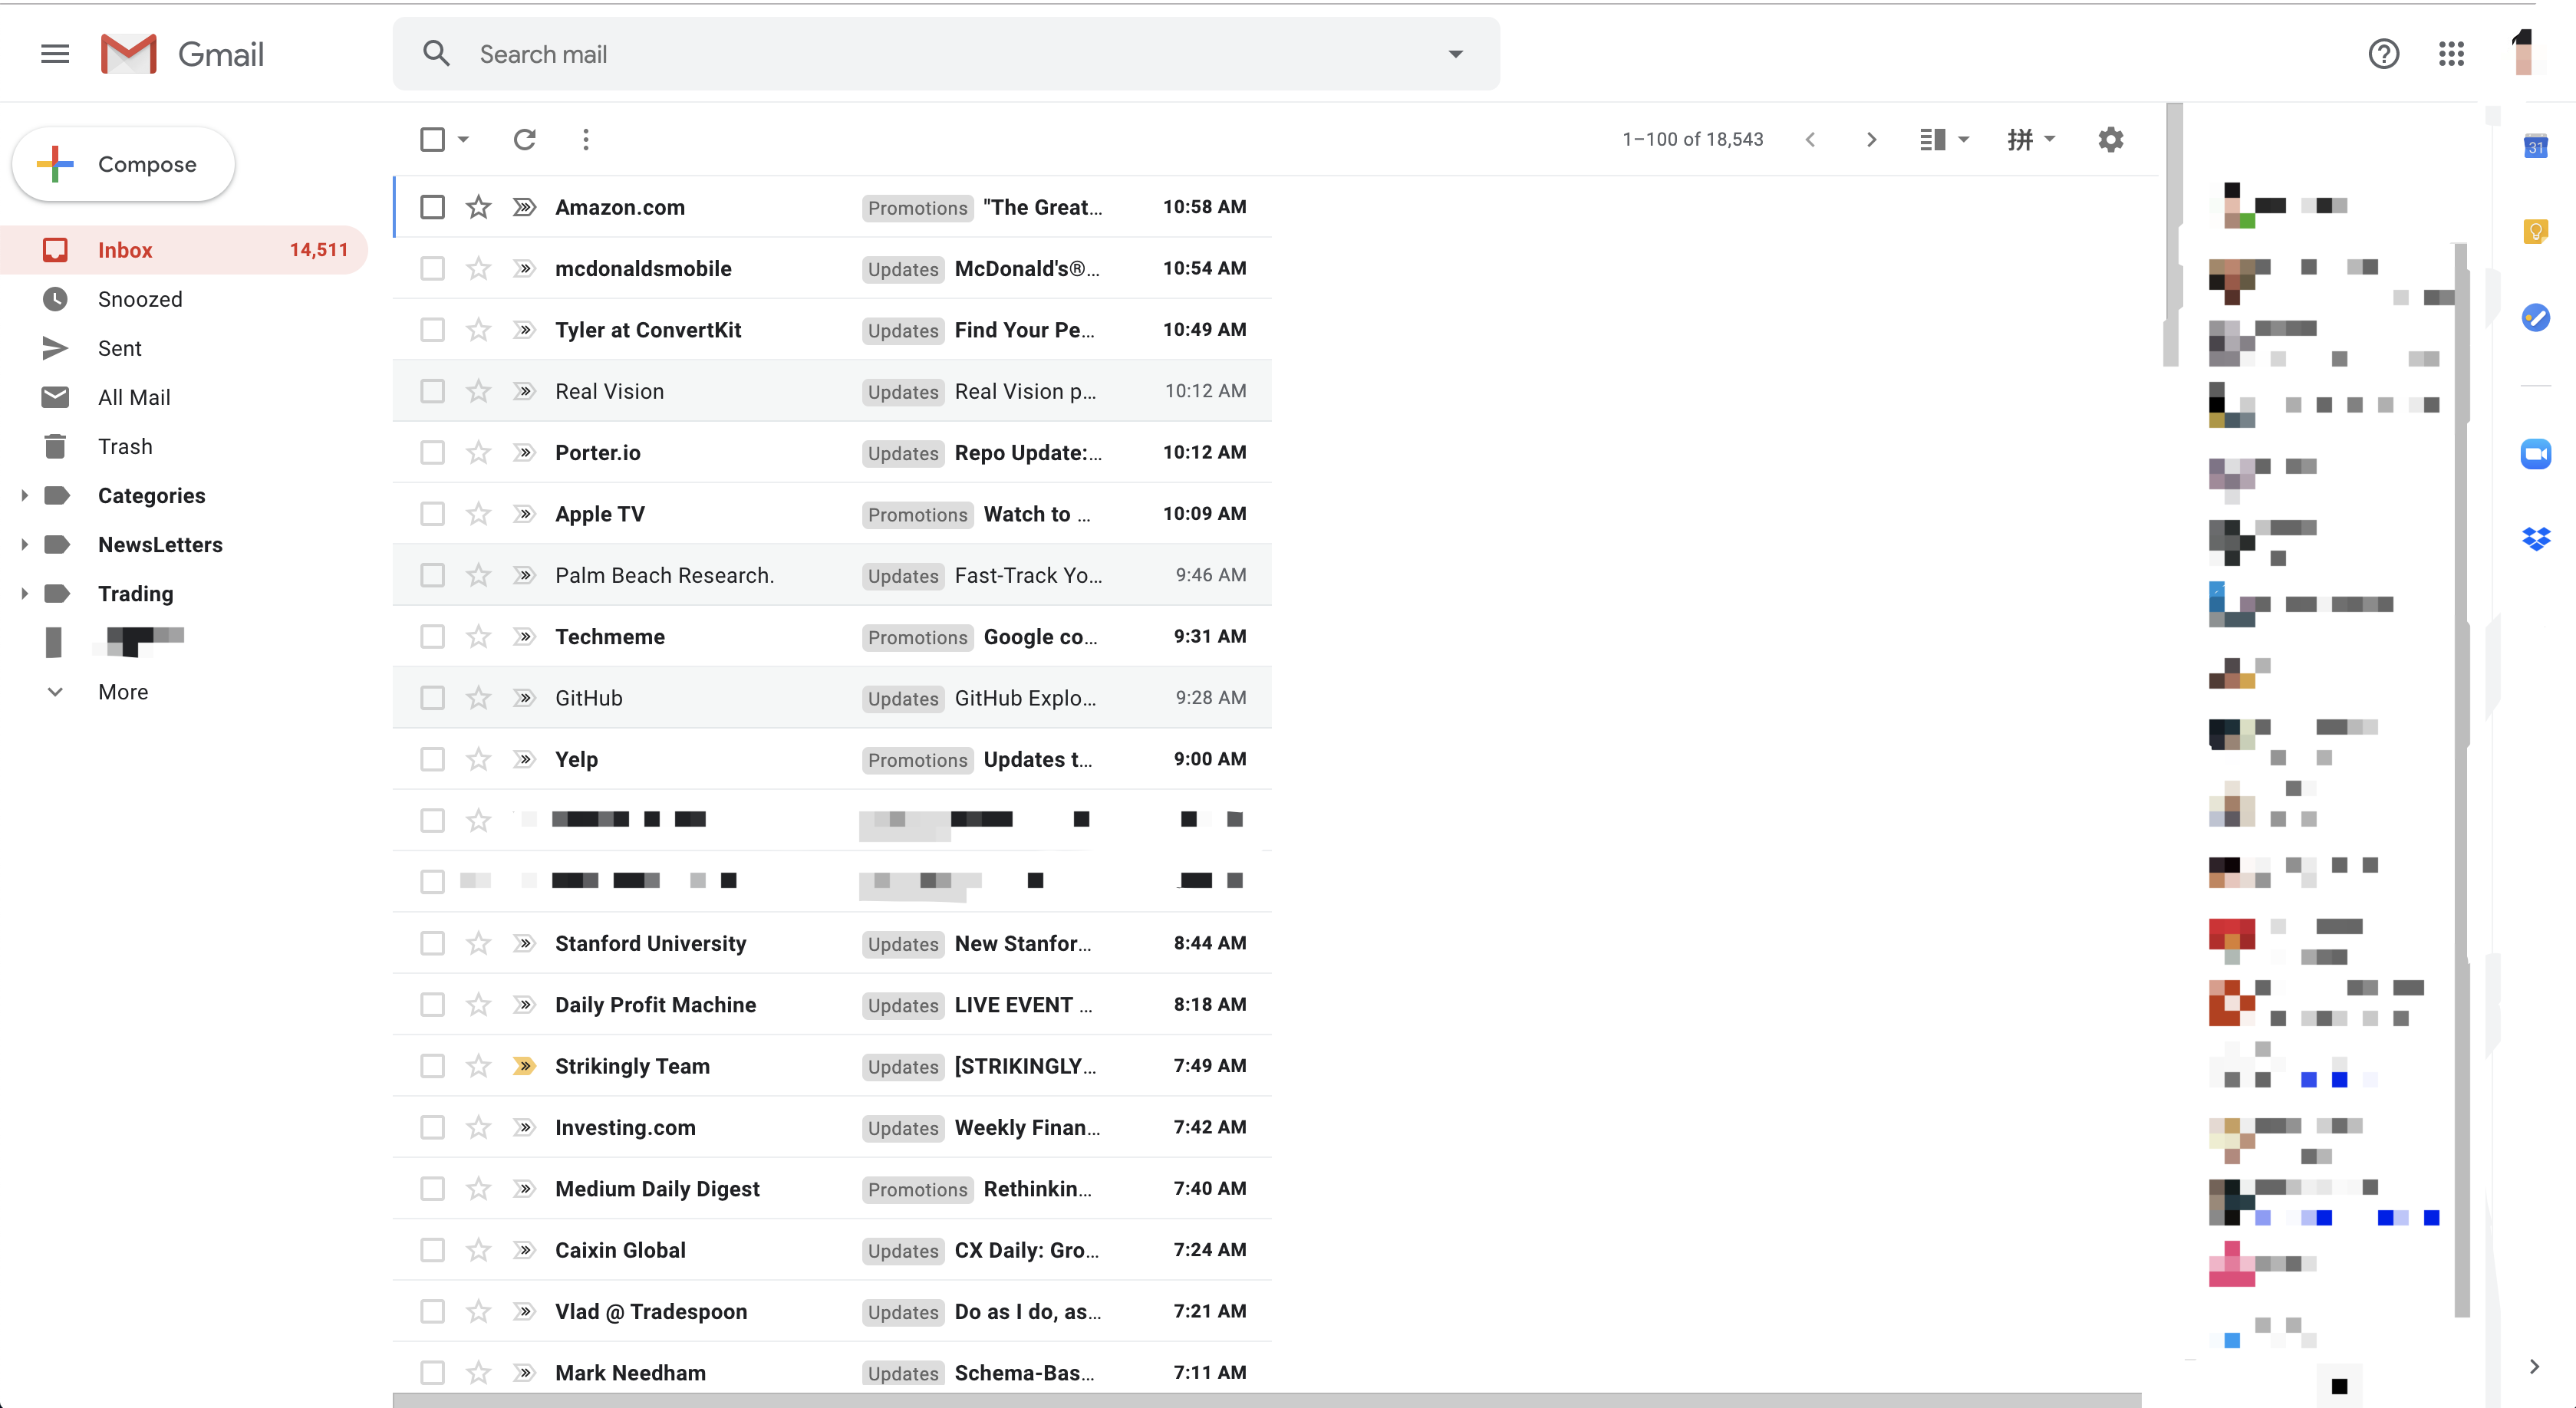2576x1408 pixels.
Task: Open the three-dot overflow menu
Action: click(x=585, y=140)
